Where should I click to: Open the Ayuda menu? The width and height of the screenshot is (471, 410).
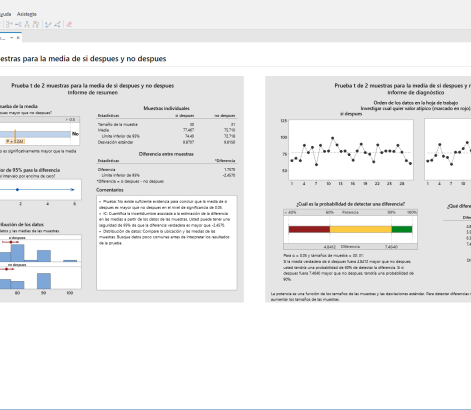tap(5, 14)
